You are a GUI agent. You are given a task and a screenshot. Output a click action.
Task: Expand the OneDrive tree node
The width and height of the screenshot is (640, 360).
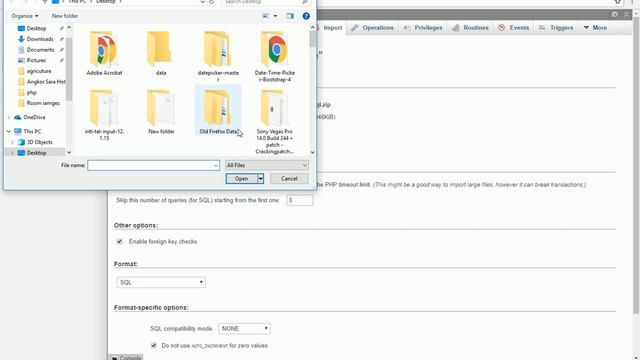pyautogui.click(x=9, y=118)
